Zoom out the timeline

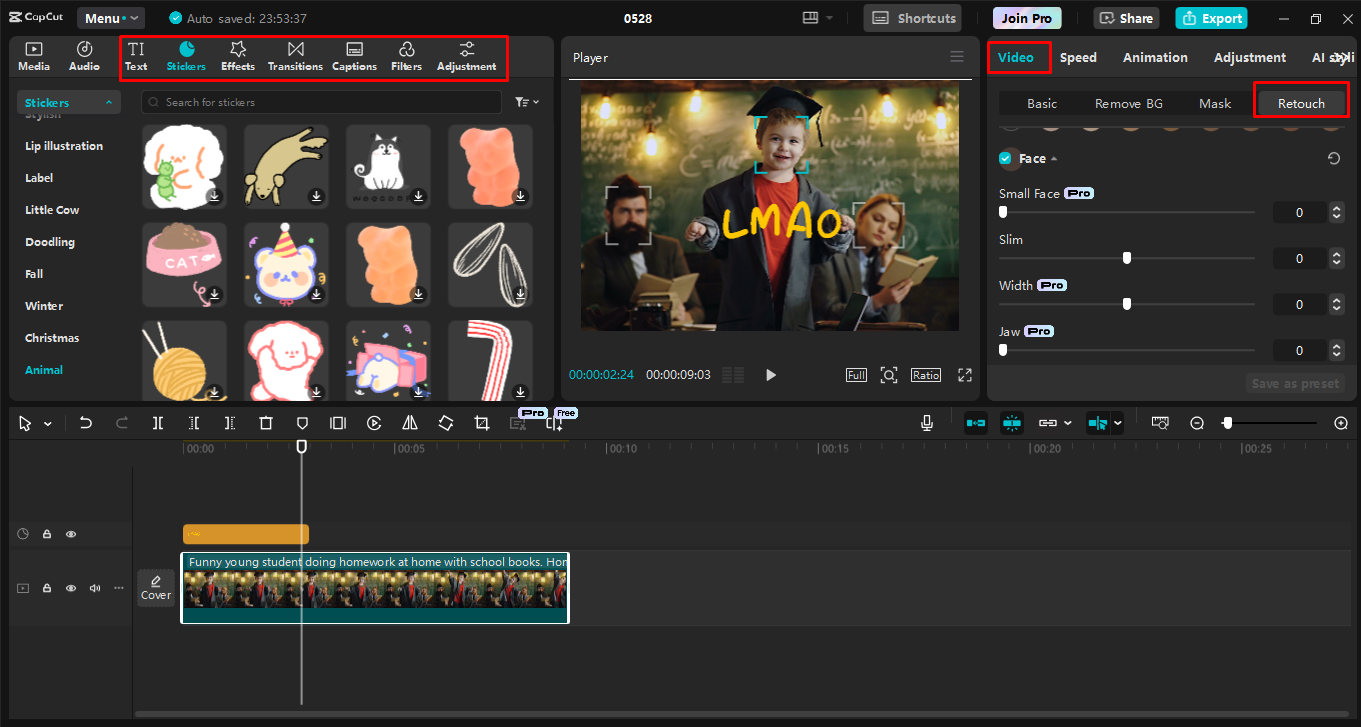pos(1197,423)
